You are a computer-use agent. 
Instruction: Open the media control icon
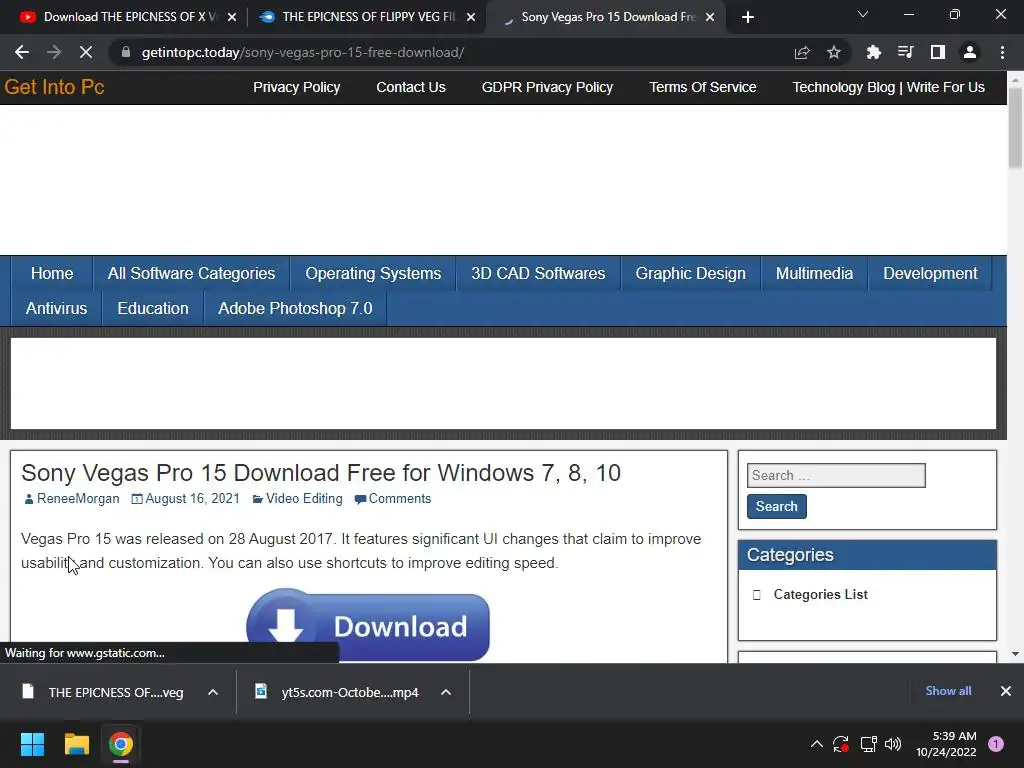[x=905, y=52]
